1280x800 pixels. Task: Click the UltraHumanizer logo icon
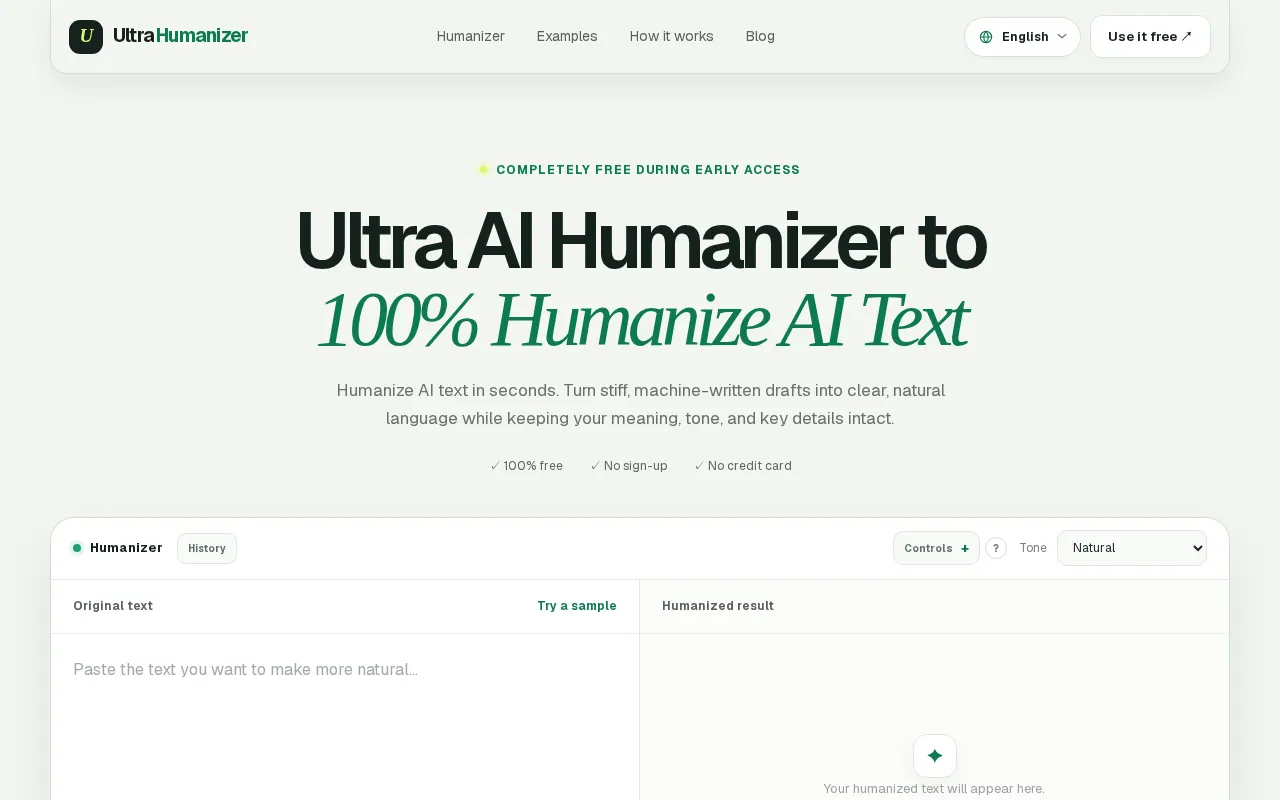(x=86, y=37)
